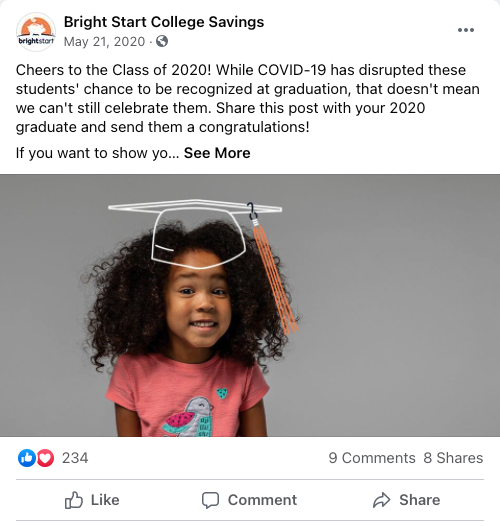Expand the post text with See More
500x526 pixels.
[217, 153]
